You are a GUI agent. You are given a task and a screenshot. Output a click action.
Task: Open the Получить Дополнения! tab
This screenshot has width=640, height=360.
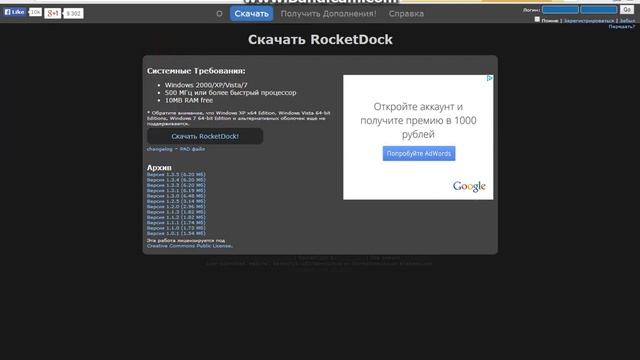[x=328, y=14]
